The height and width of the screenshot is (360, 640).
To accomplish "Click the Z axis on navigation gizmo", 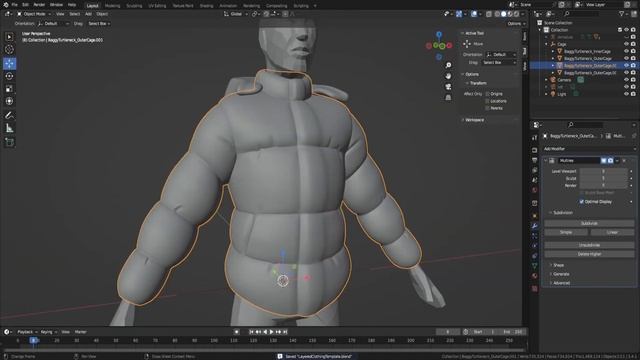I will [x=439, y=35].
